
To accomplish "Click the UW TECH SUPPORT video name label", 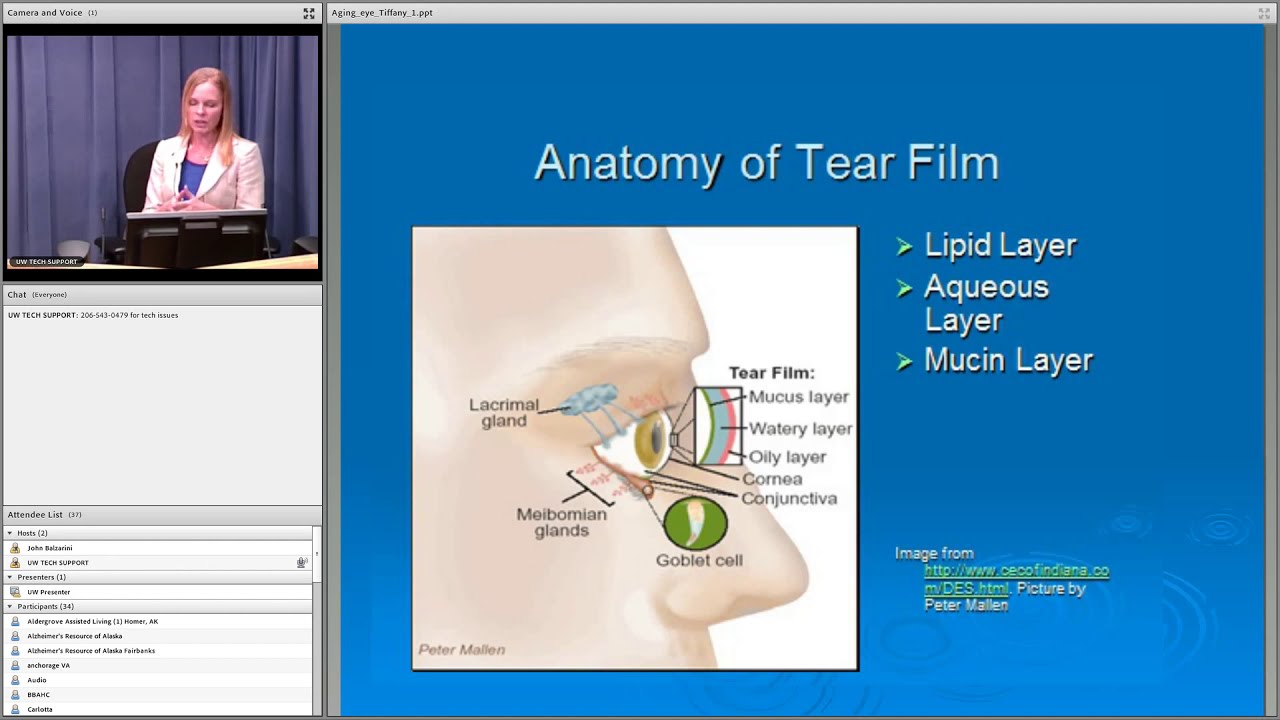I will (46, 262).
